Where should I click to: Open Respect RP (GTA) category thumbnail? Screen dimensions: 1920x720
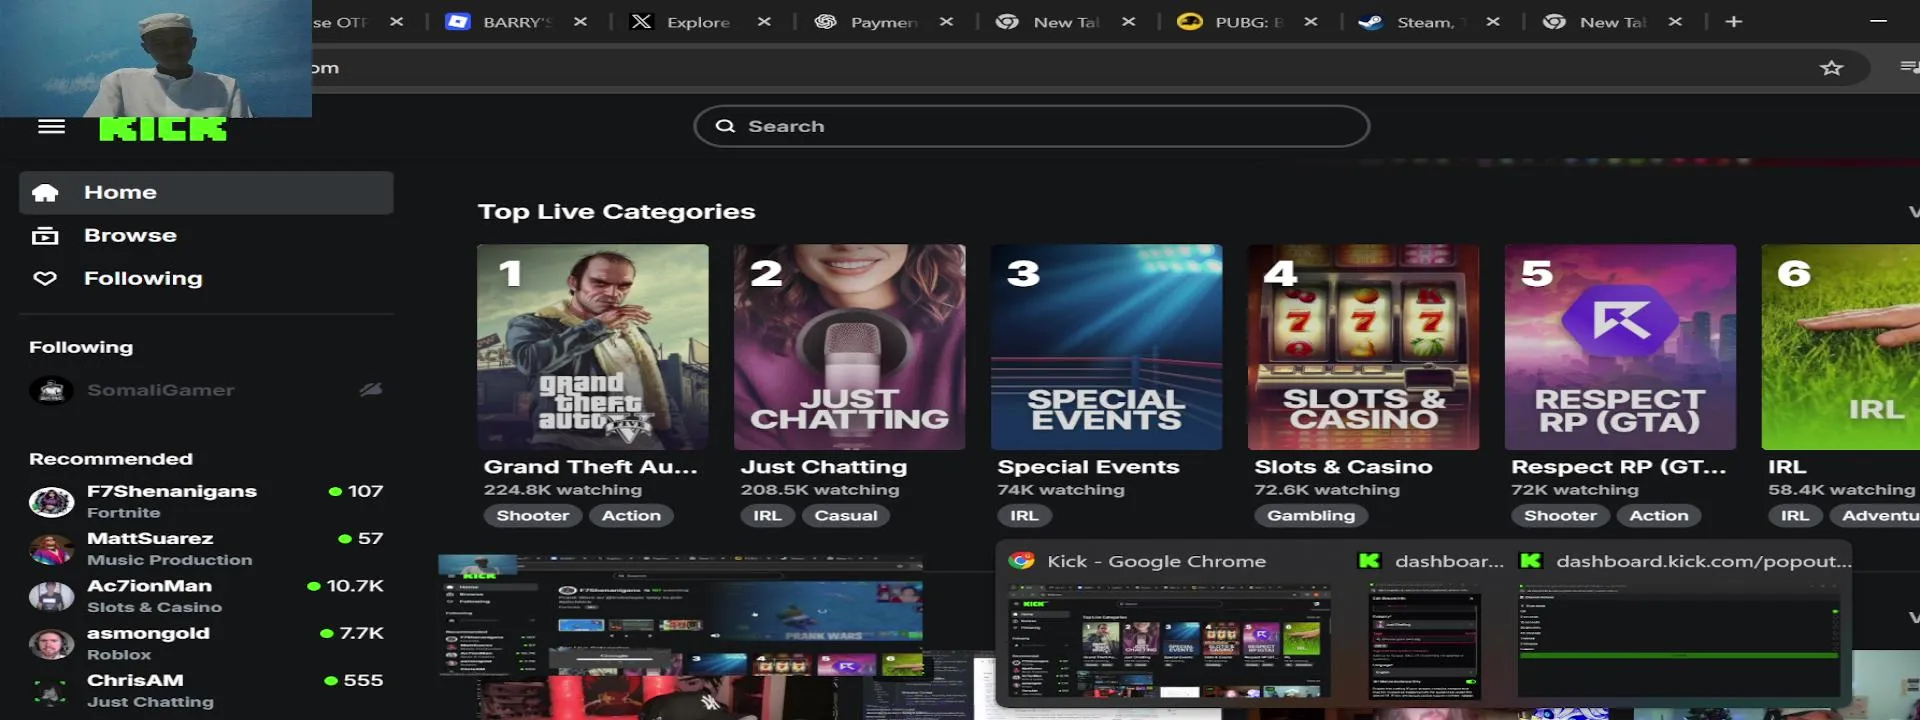click(x=1621, y=347)
